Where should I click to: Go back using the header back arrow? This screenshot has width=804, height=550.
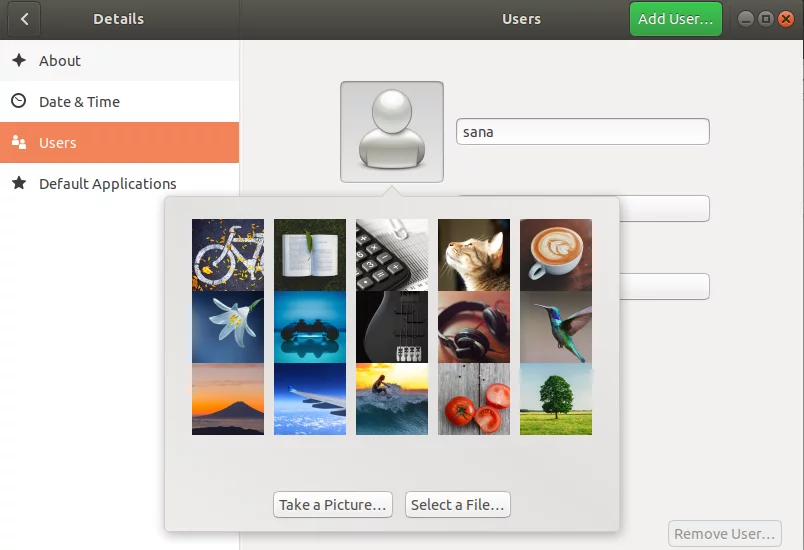click(x=24, y=19)
